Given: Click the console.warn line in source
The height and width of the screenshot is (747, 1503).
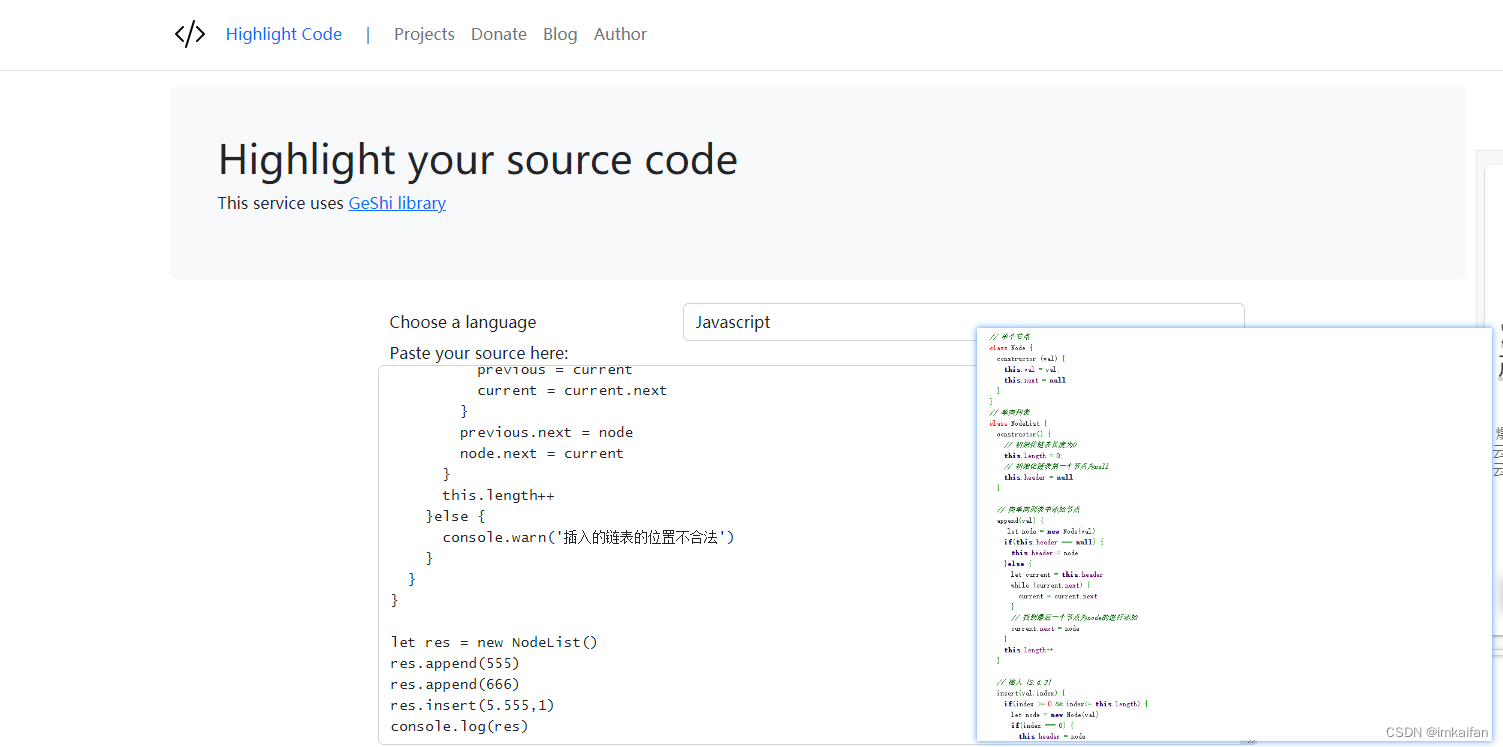Looking at the screenshot, I should click(x=589, y=538).
